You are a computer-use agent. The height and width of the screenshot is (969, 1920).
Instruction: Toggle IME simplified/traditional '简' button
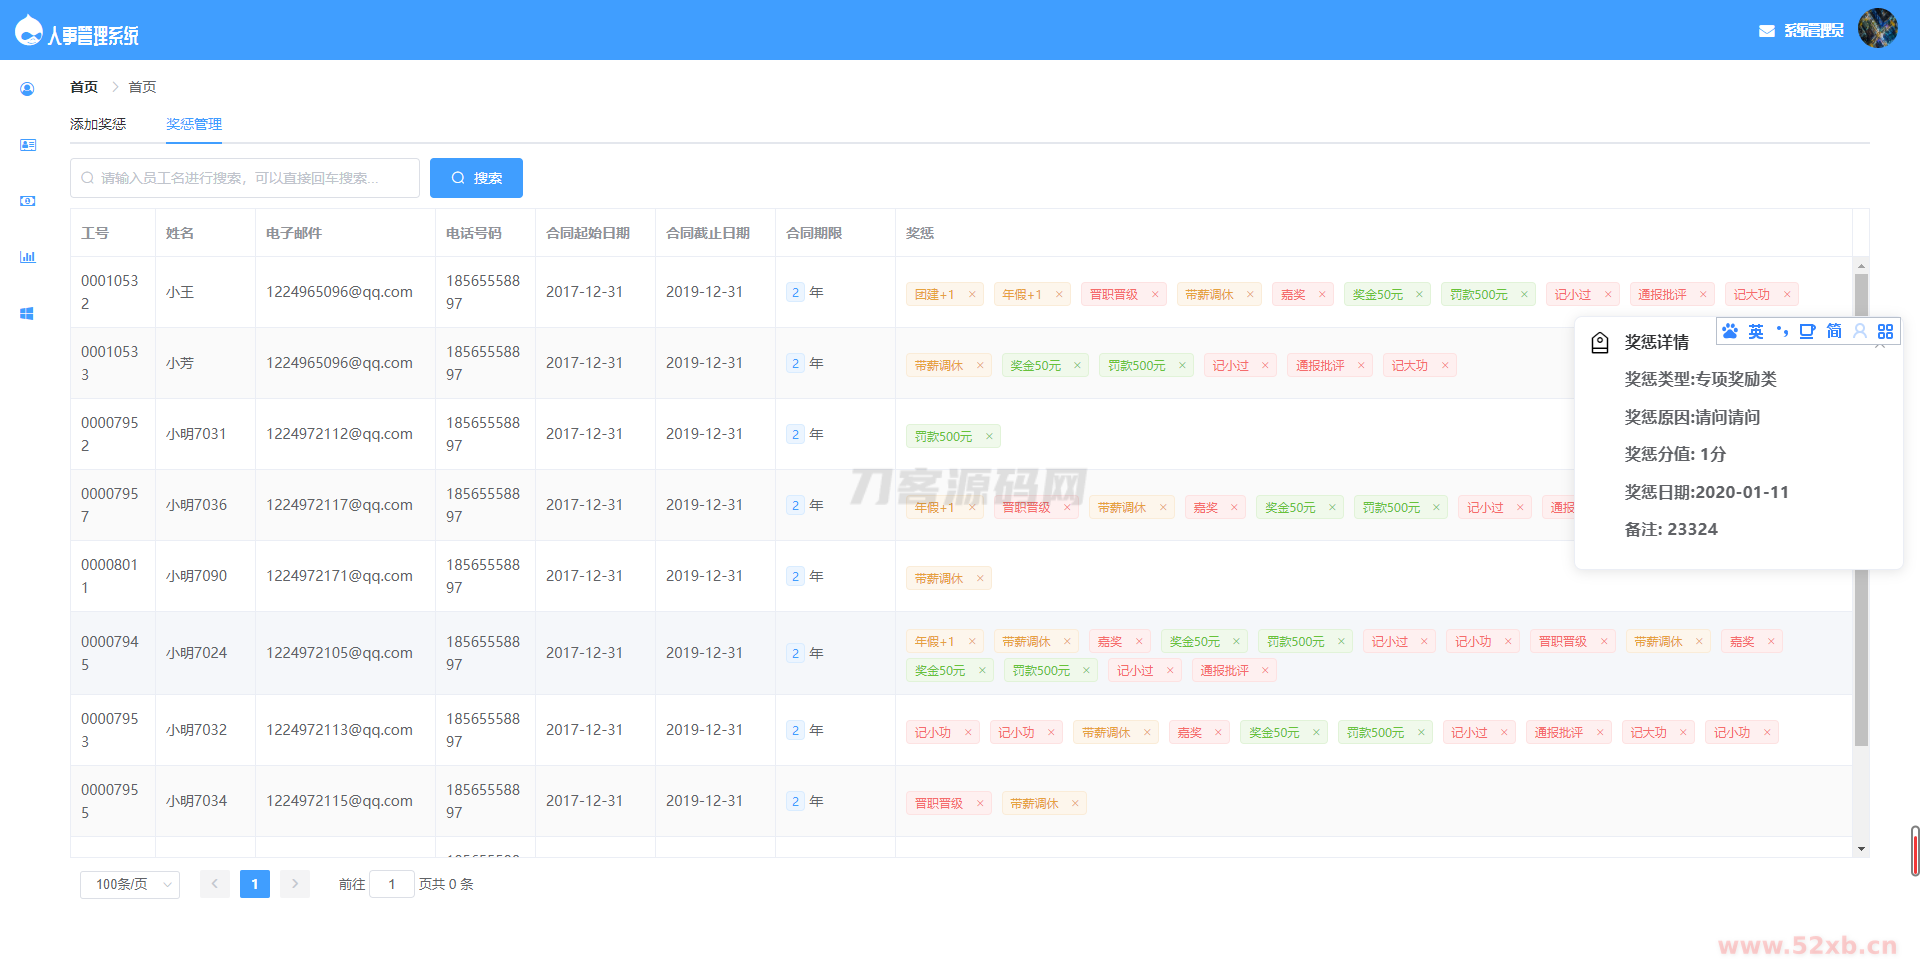[x=1834, y=331]
